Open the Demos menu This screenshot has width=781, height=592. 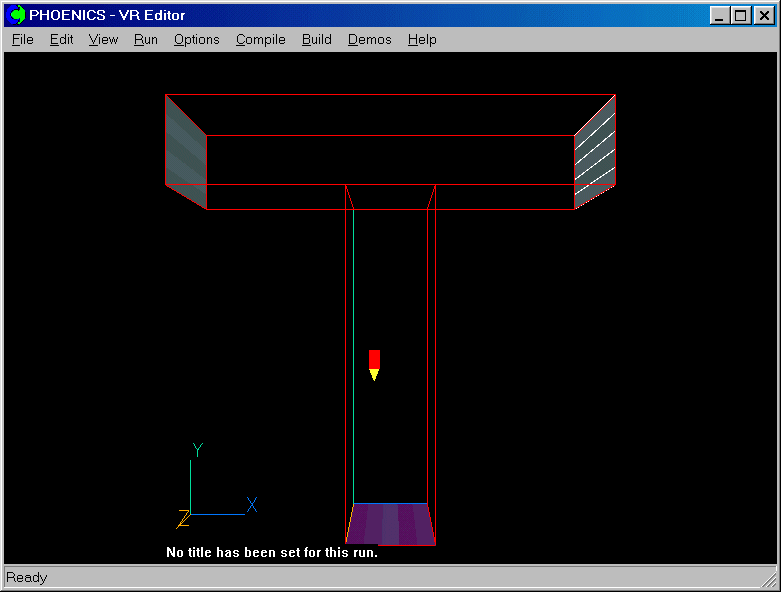click(369, 40)
